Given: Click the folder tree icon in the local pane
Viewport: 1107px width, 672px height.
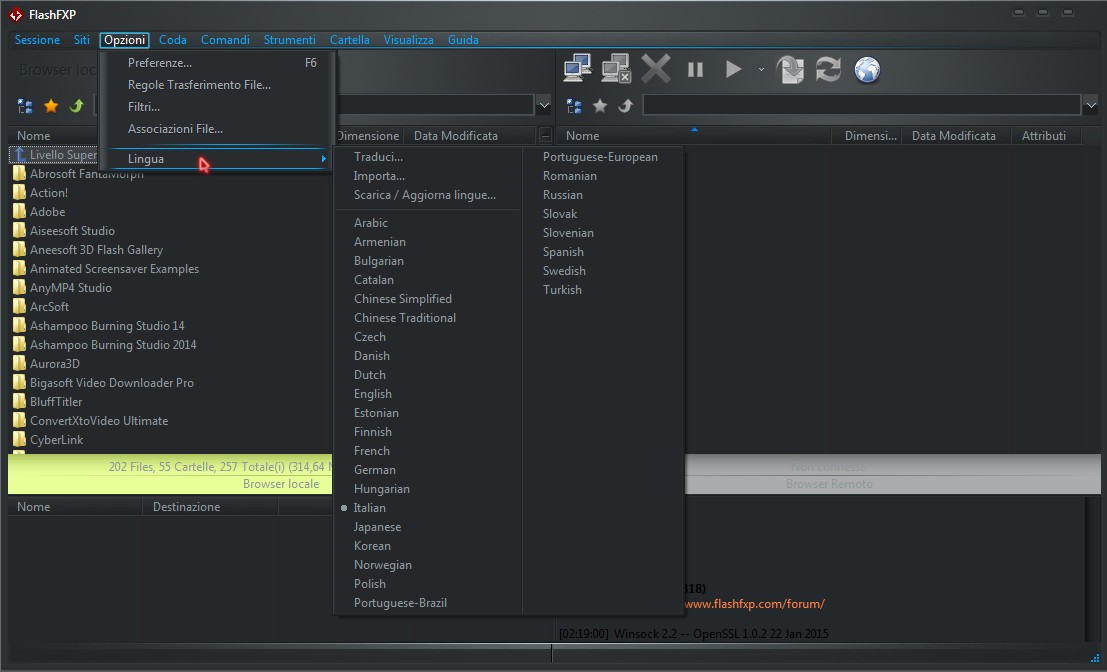Looking at the screenshot, I should (25, 106).
